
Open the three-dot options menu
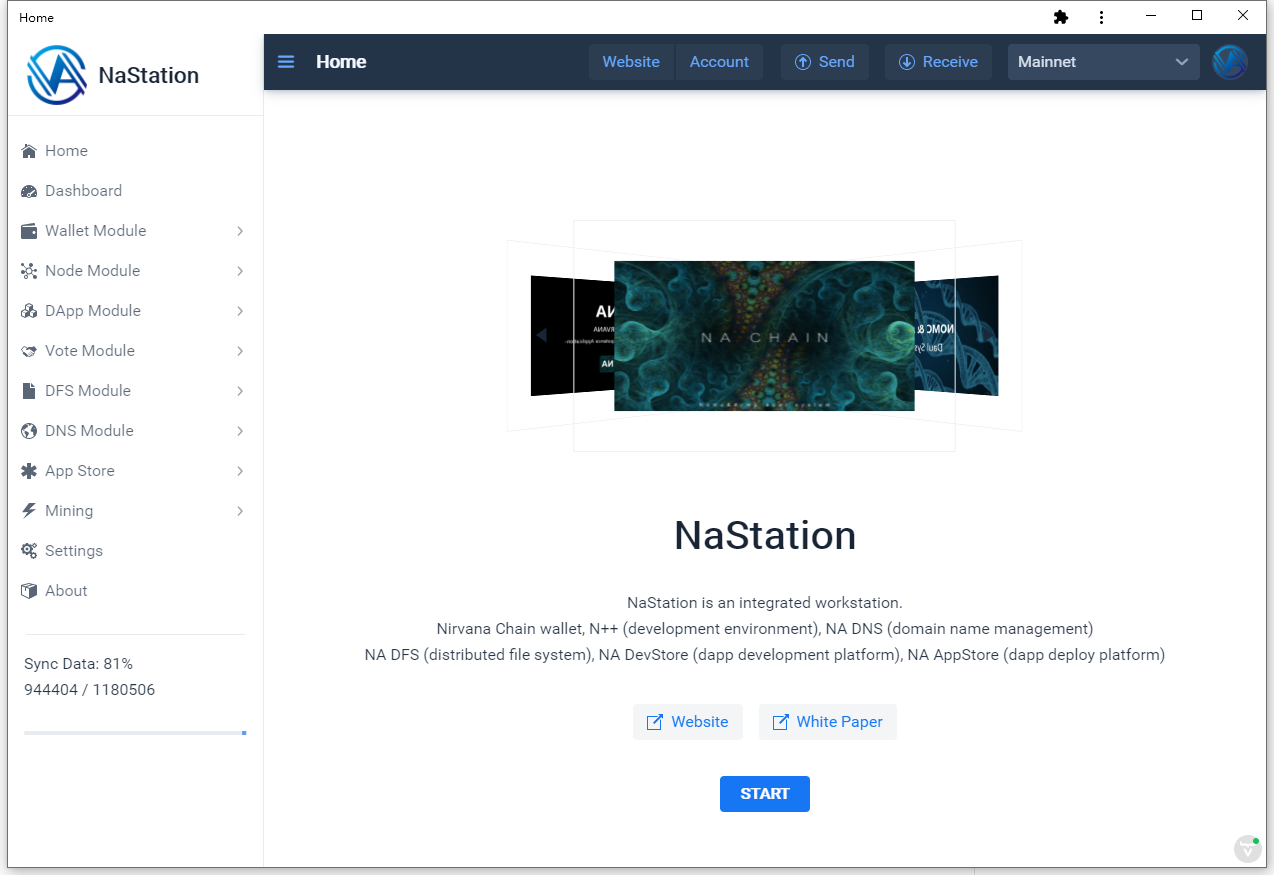click(1101, 17)
